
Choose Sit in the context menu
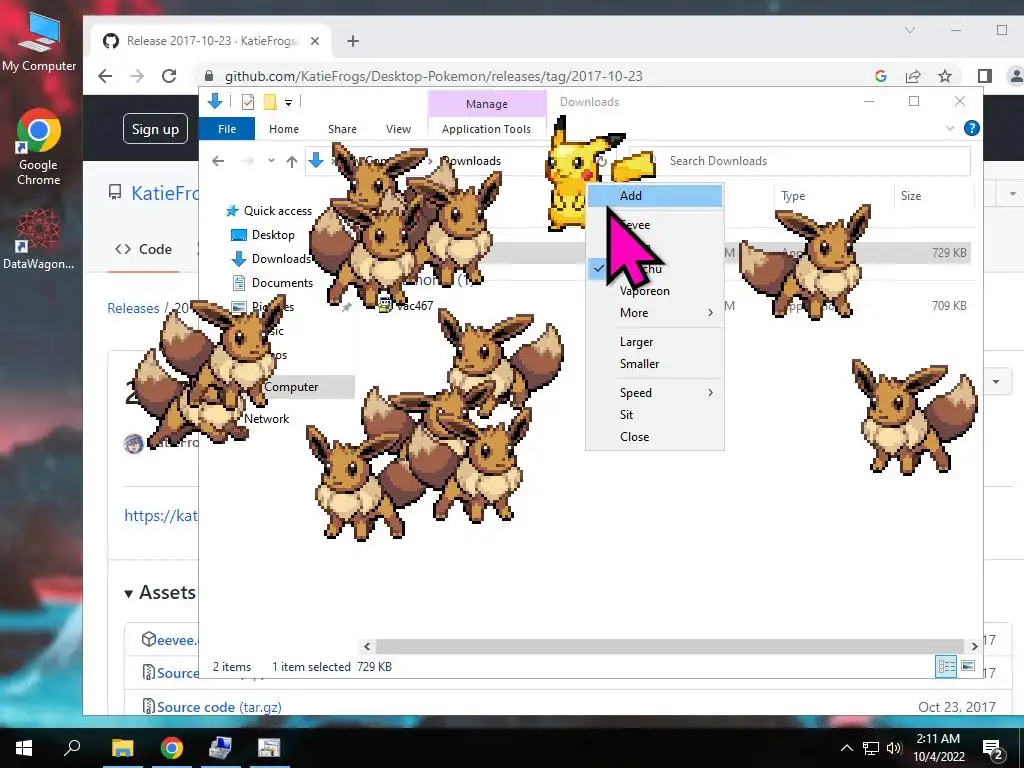[x=654, y=415]
